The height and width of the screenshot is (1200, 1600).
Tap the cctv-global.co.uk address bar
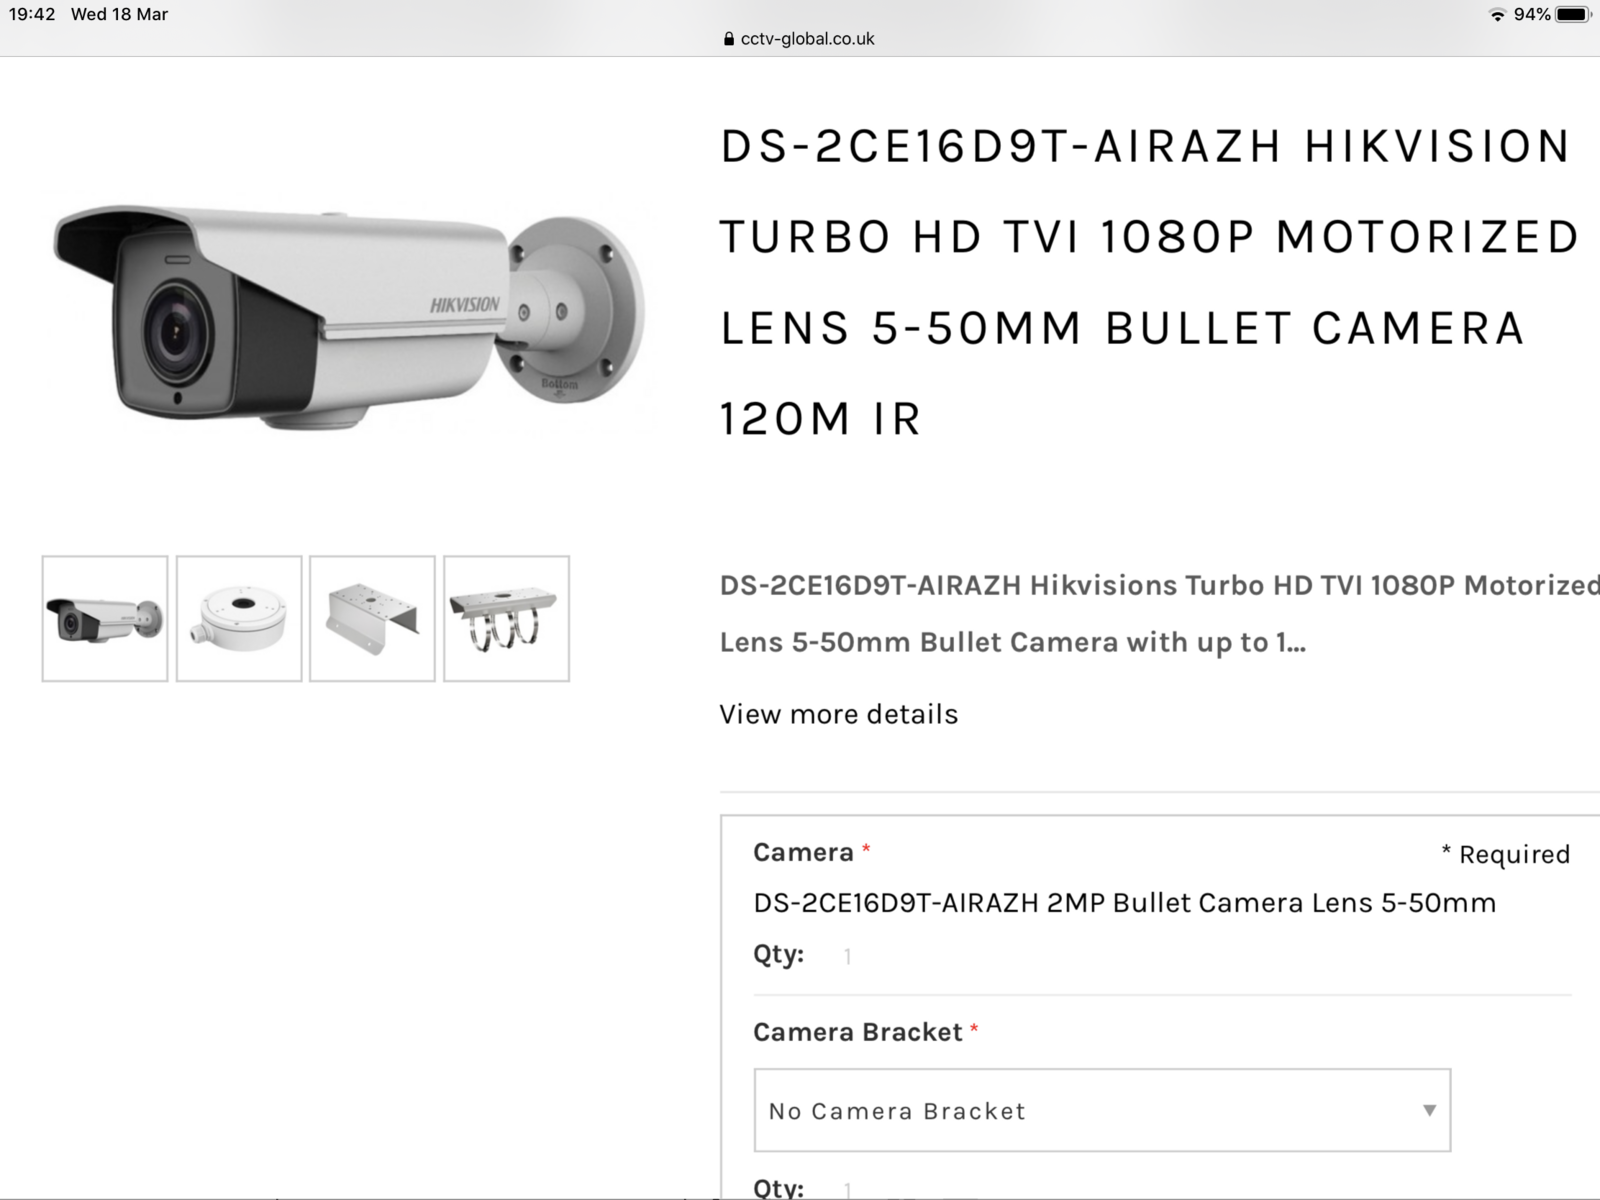[x=798, y=39]
